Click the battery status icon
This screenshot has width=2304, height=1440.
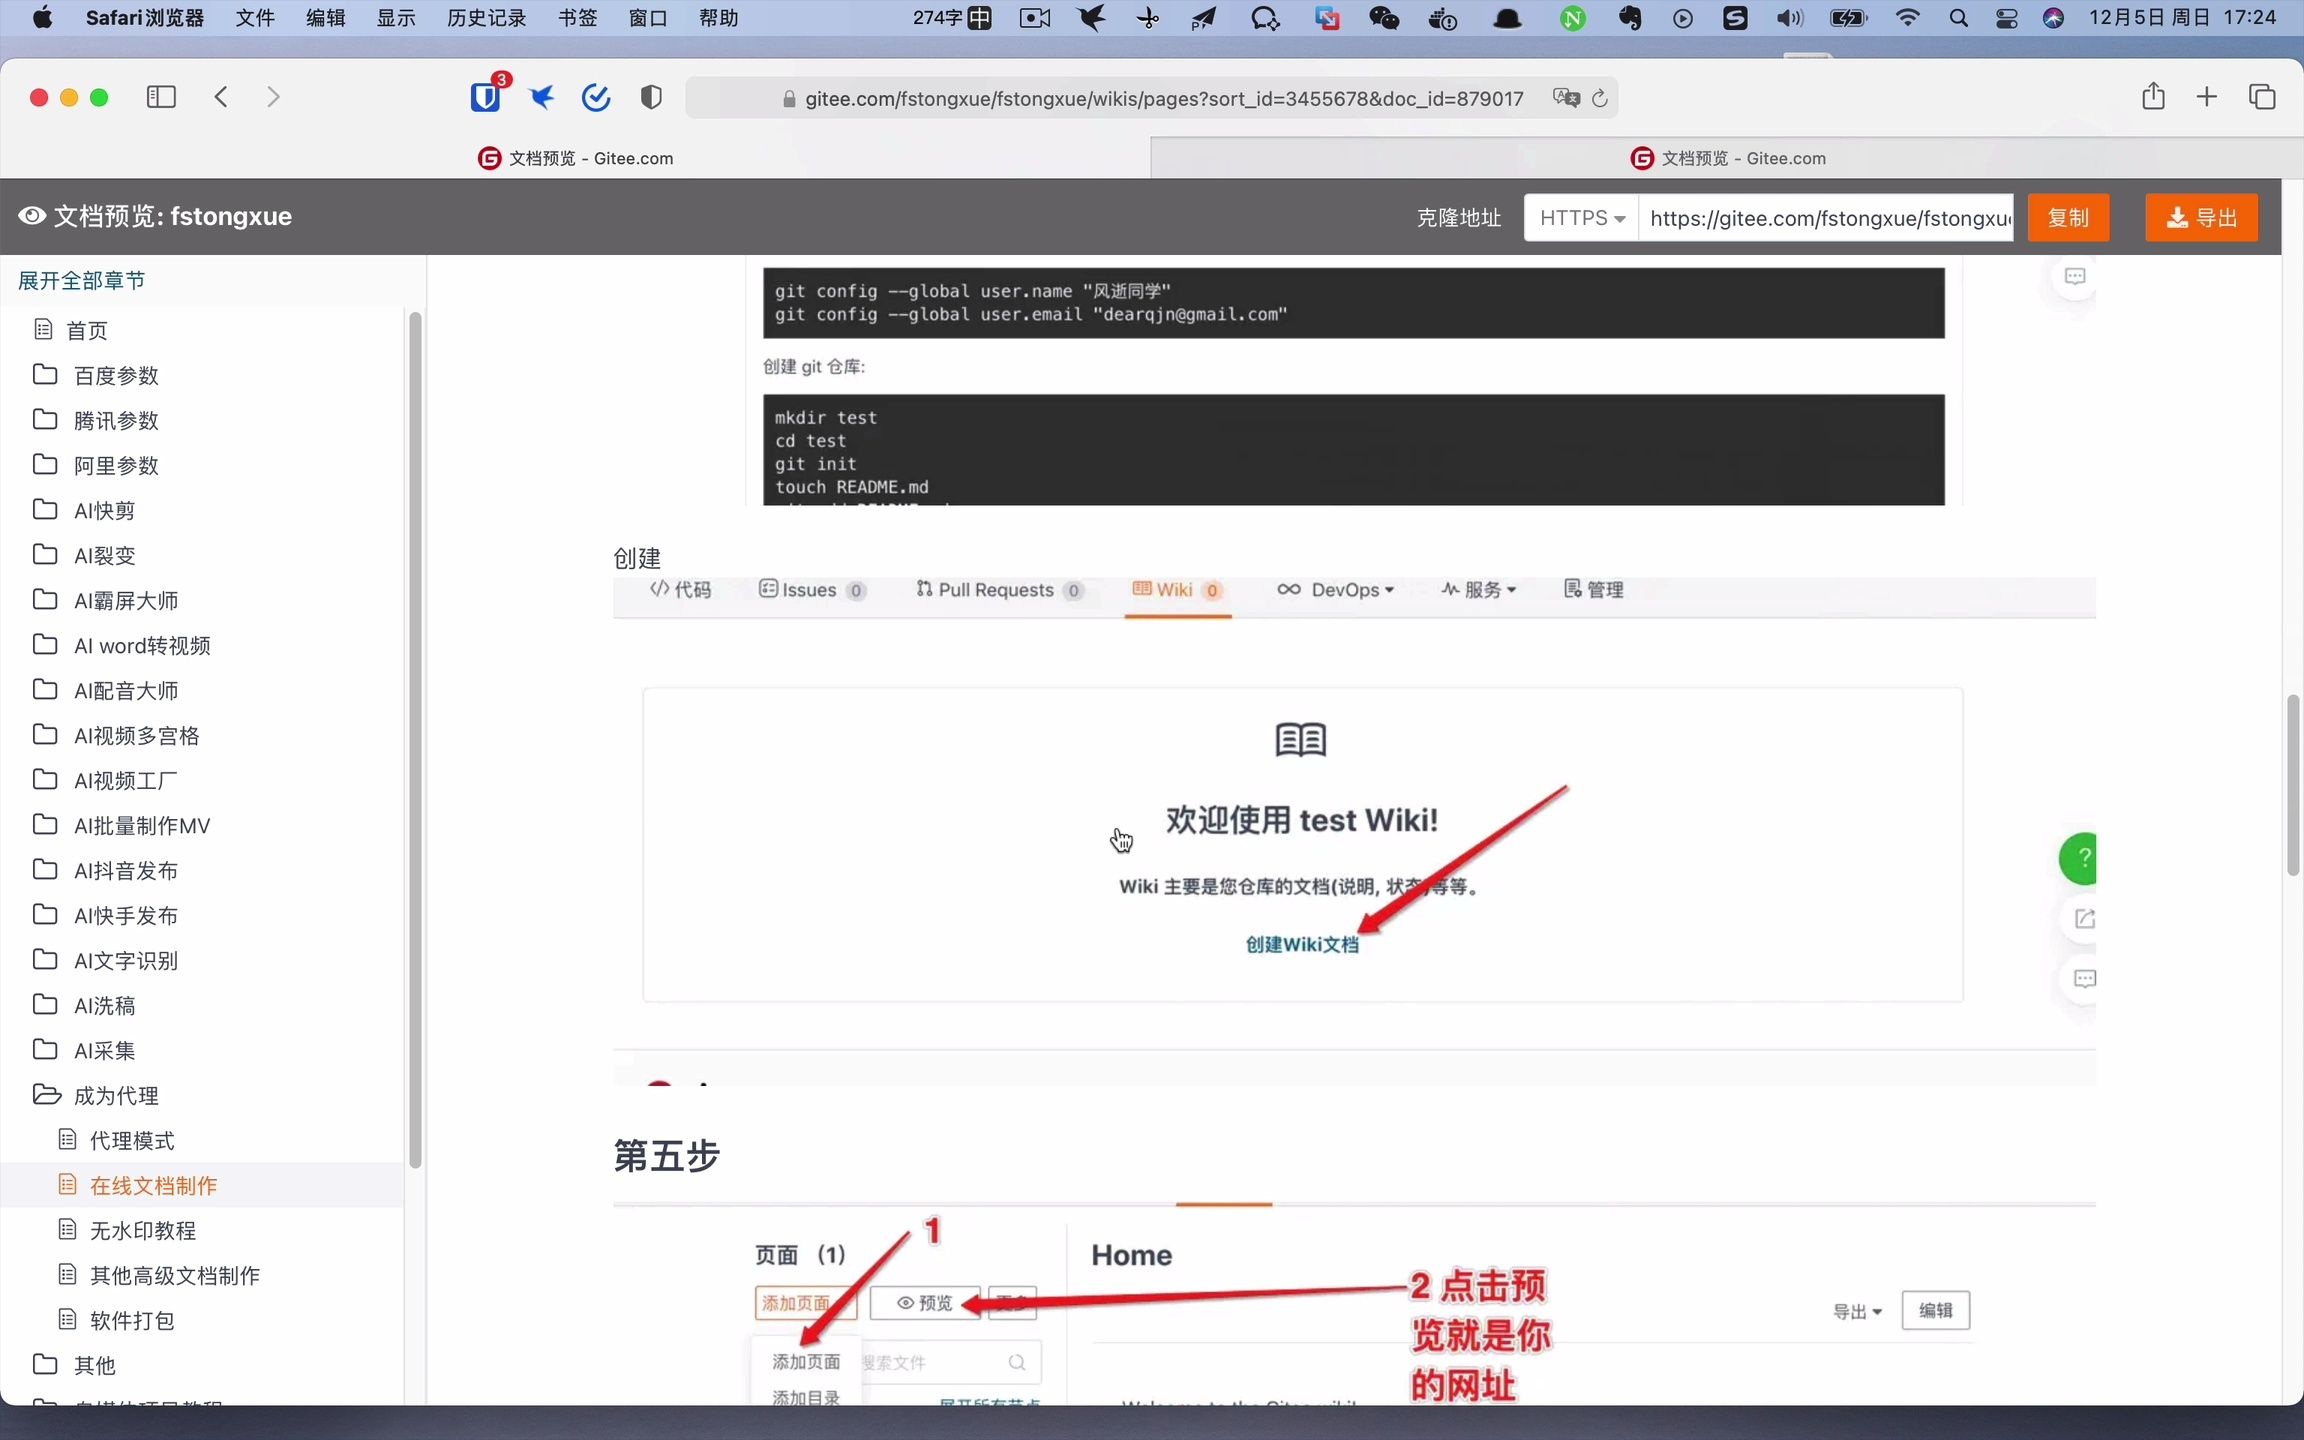1848,17
